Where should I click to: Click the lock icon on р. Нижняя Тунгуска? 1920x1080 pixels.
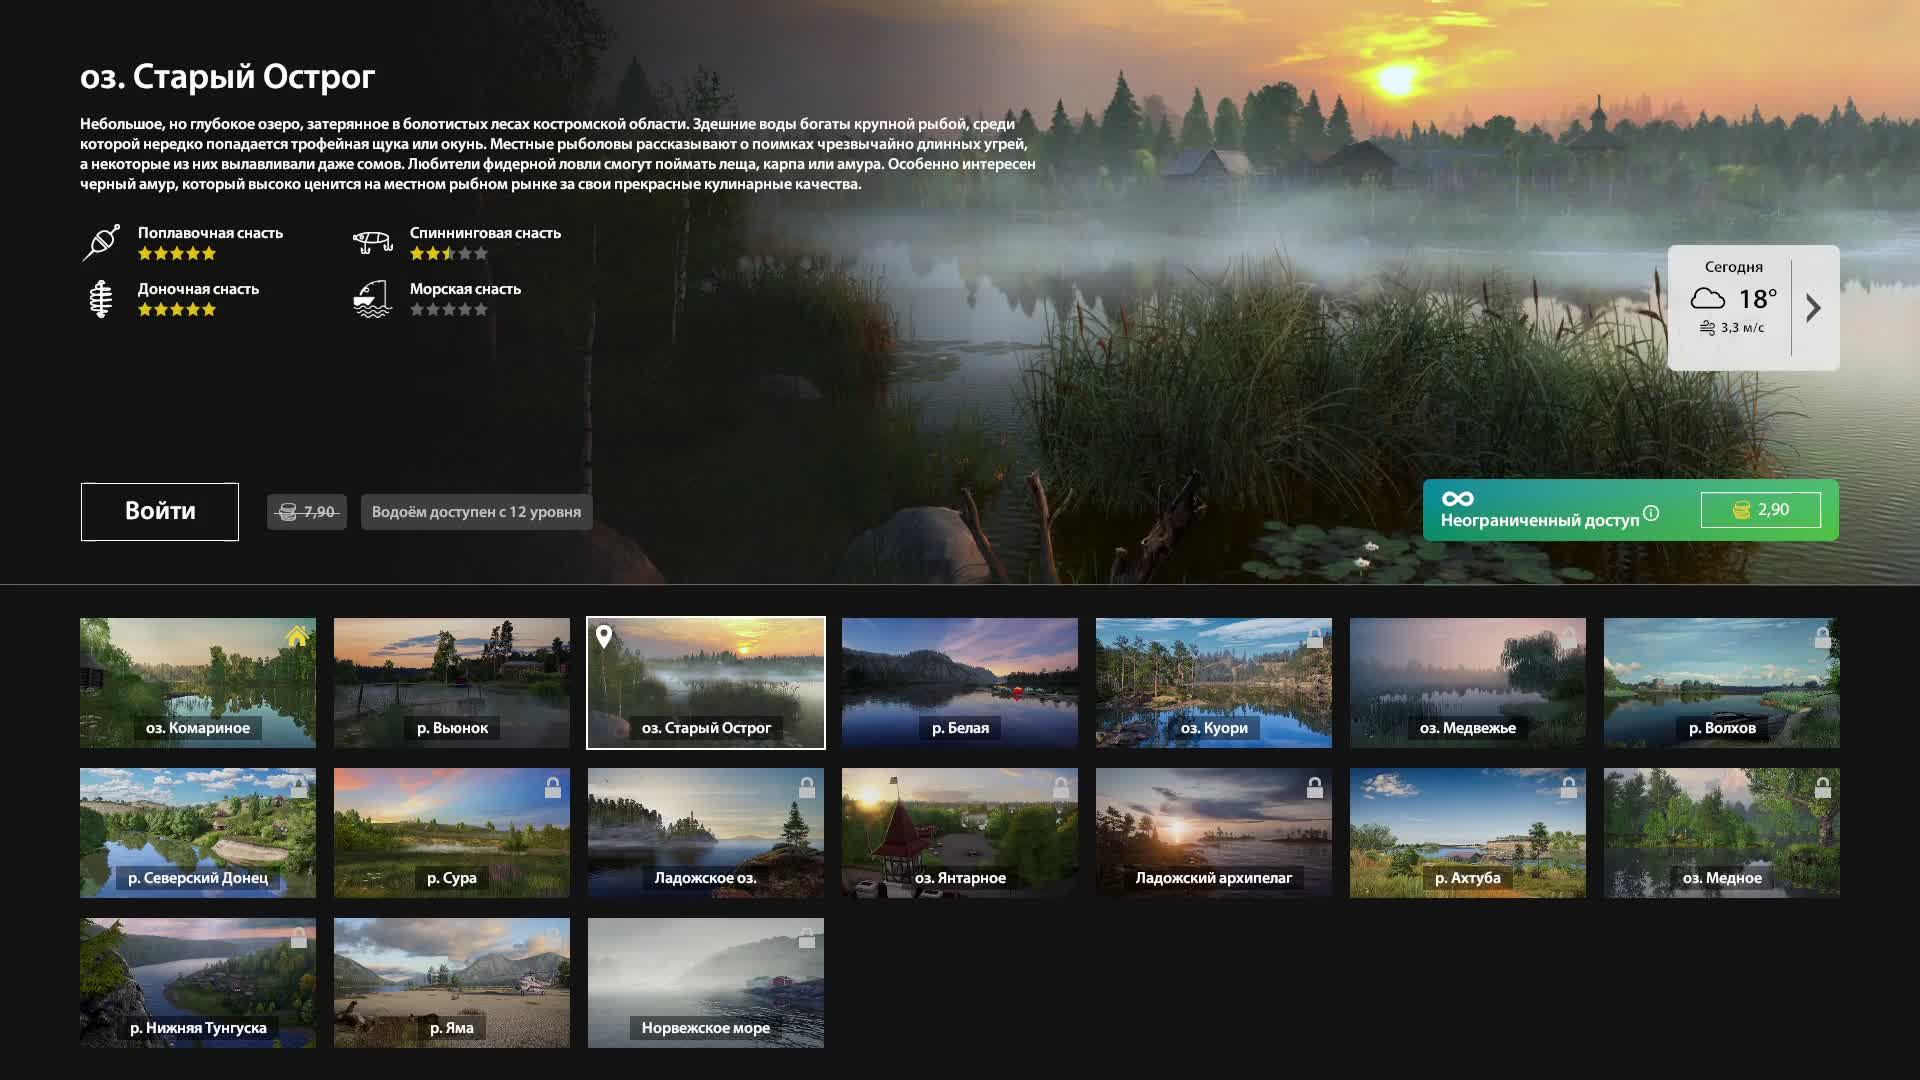point(299,937)
